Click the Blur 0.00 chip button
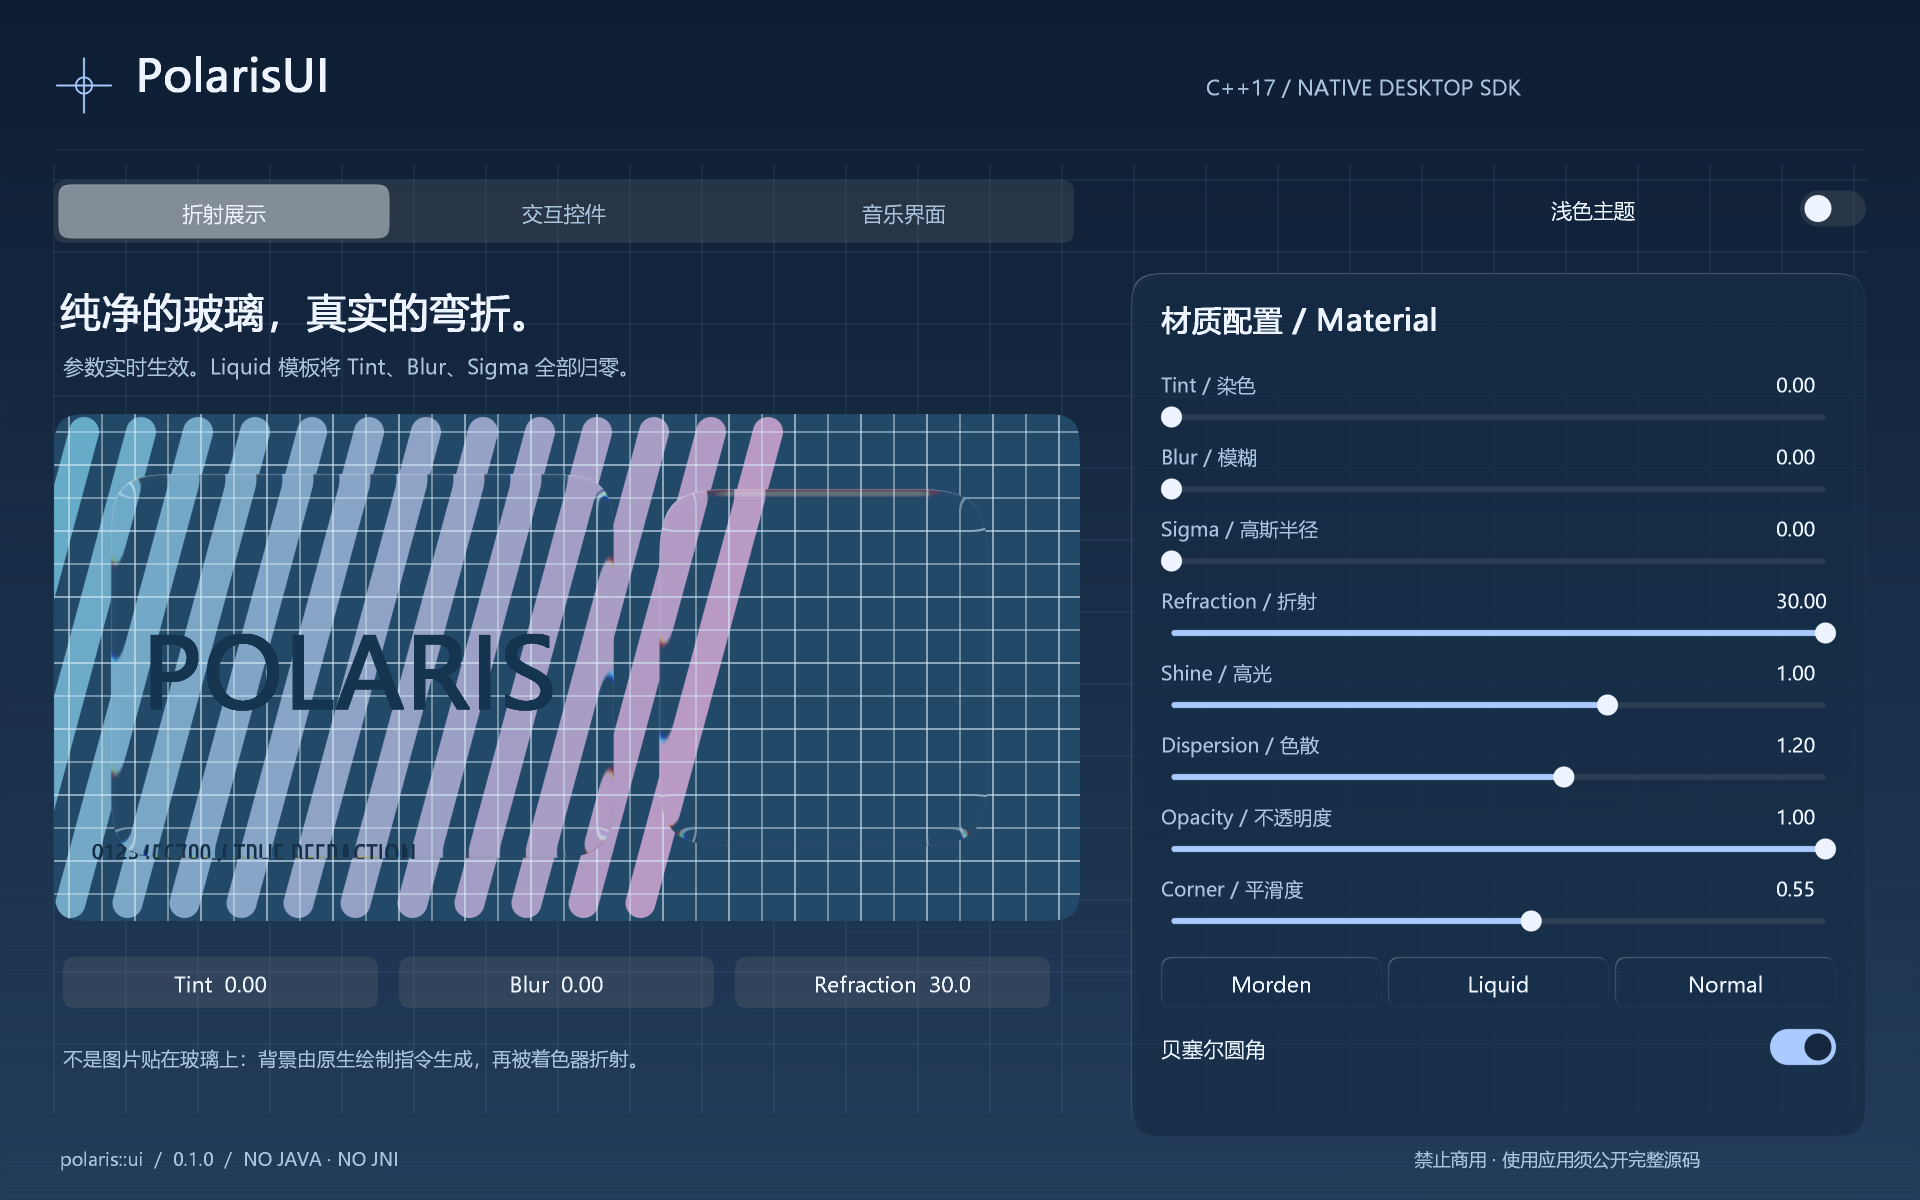The width and height of the screenshot is (1920, 1200). click(x=556, y=984)
